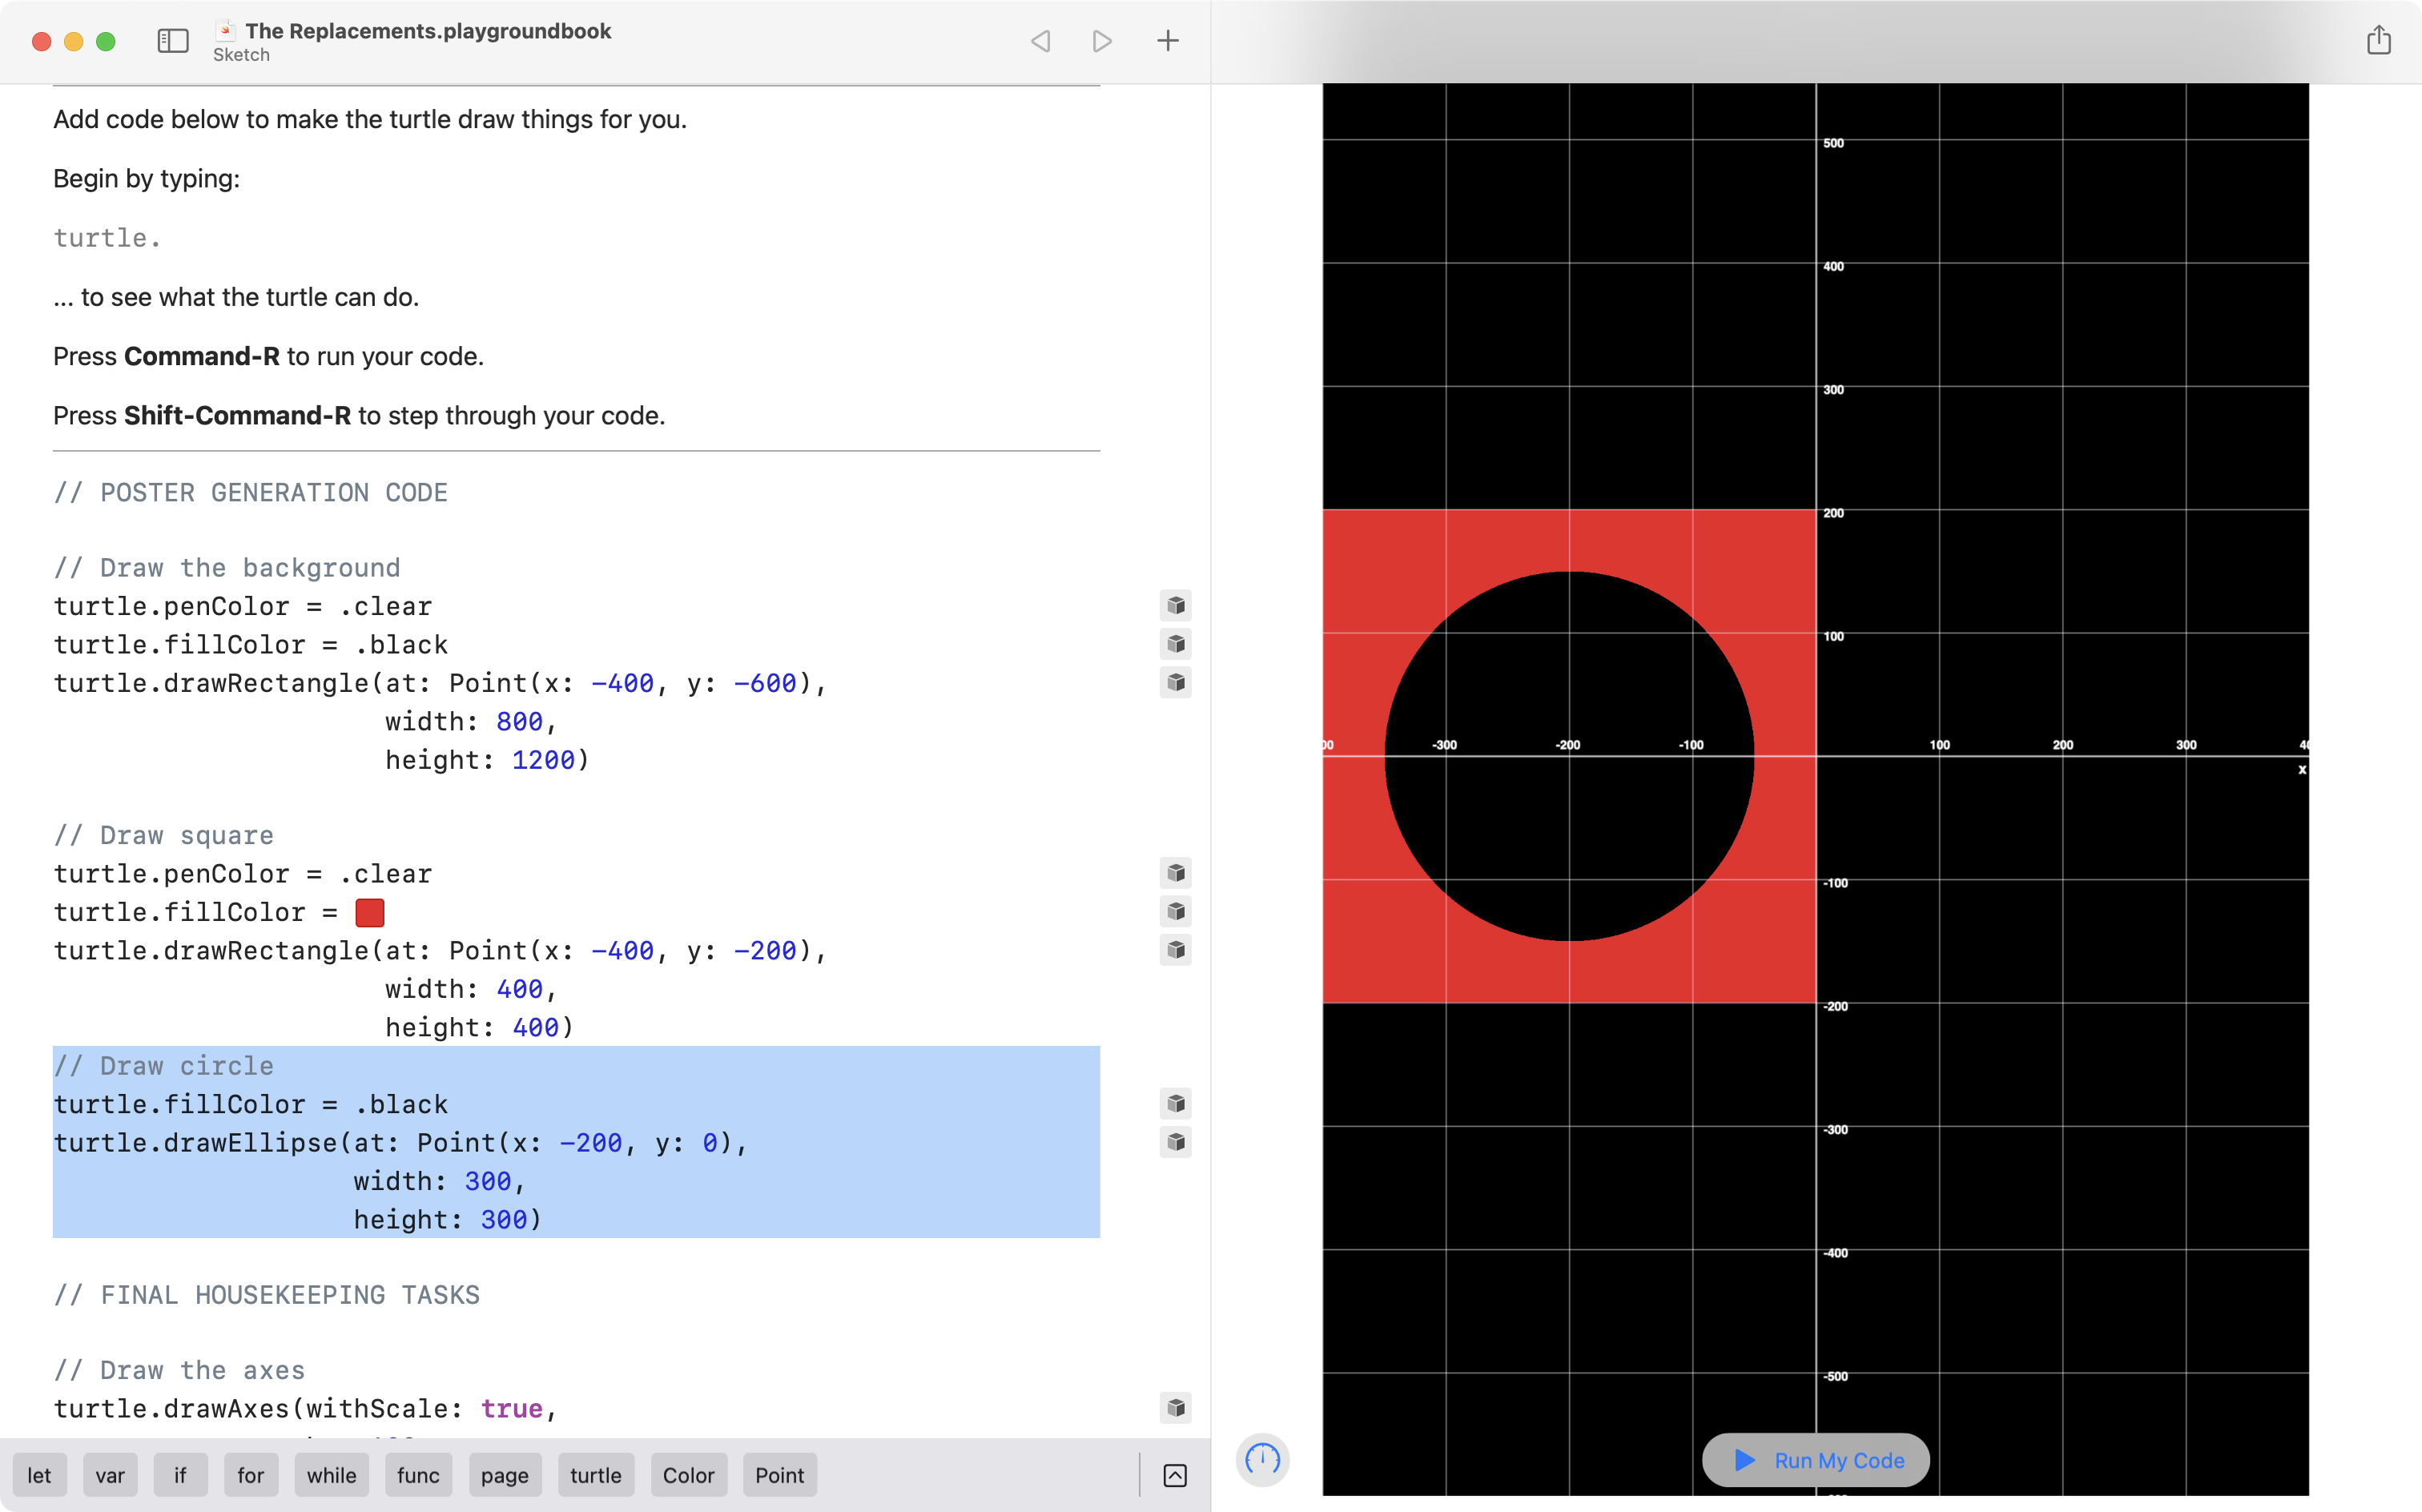Screen dimensions: 2422x1512
Task: Scroll down in the code editor
Action: click(1175, 1475)
